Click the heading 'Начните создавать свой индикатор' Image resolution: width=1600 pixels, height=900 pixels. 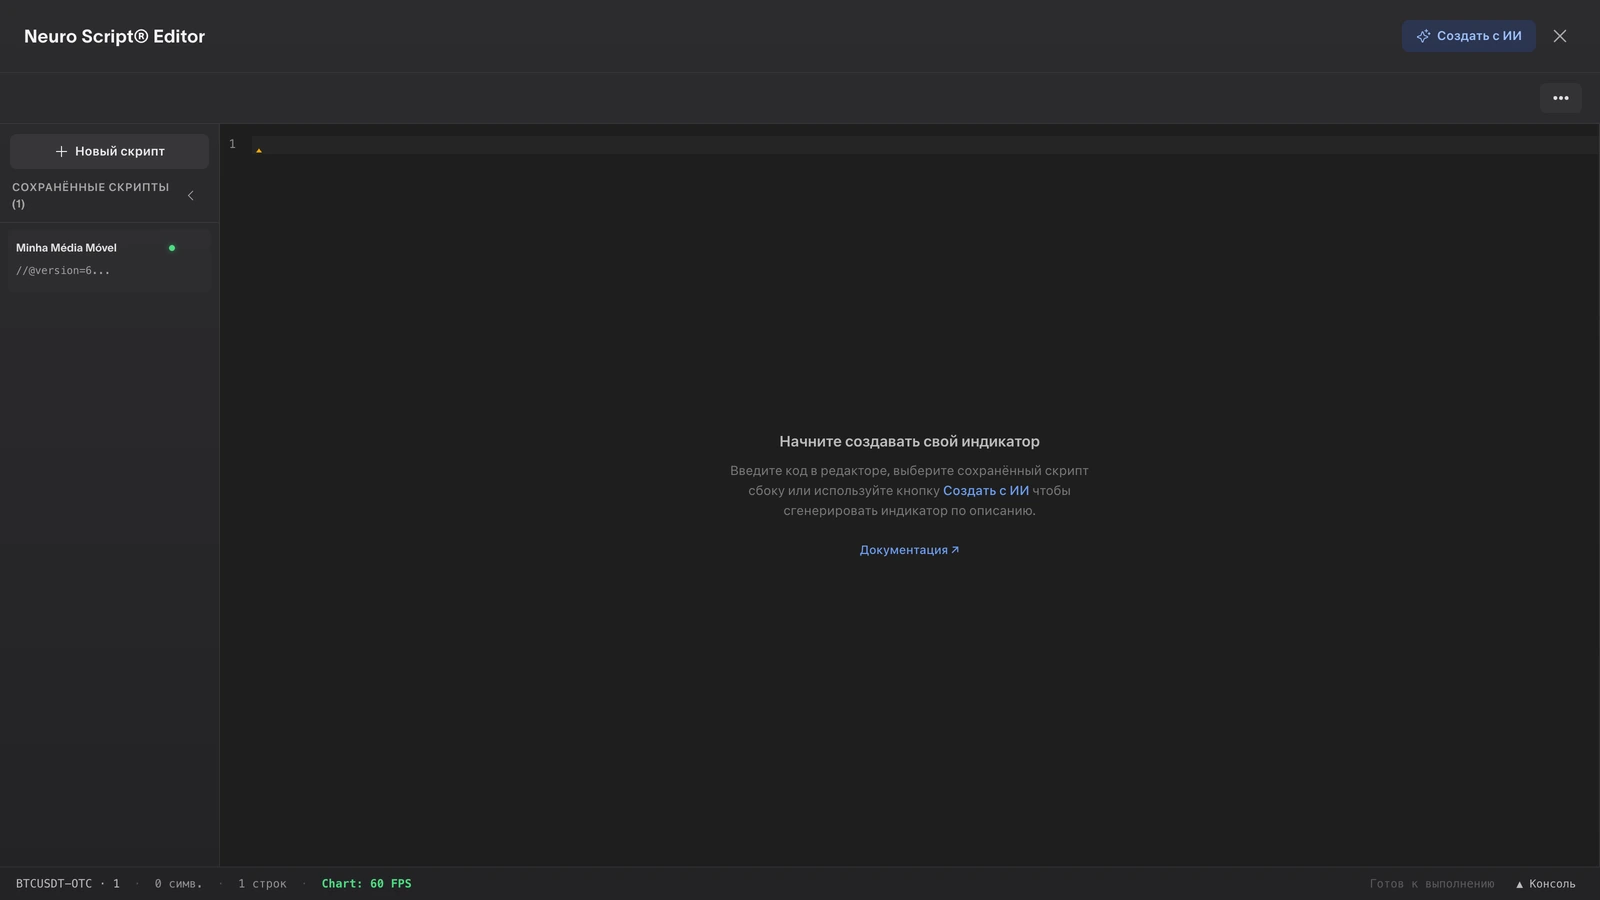909,442
